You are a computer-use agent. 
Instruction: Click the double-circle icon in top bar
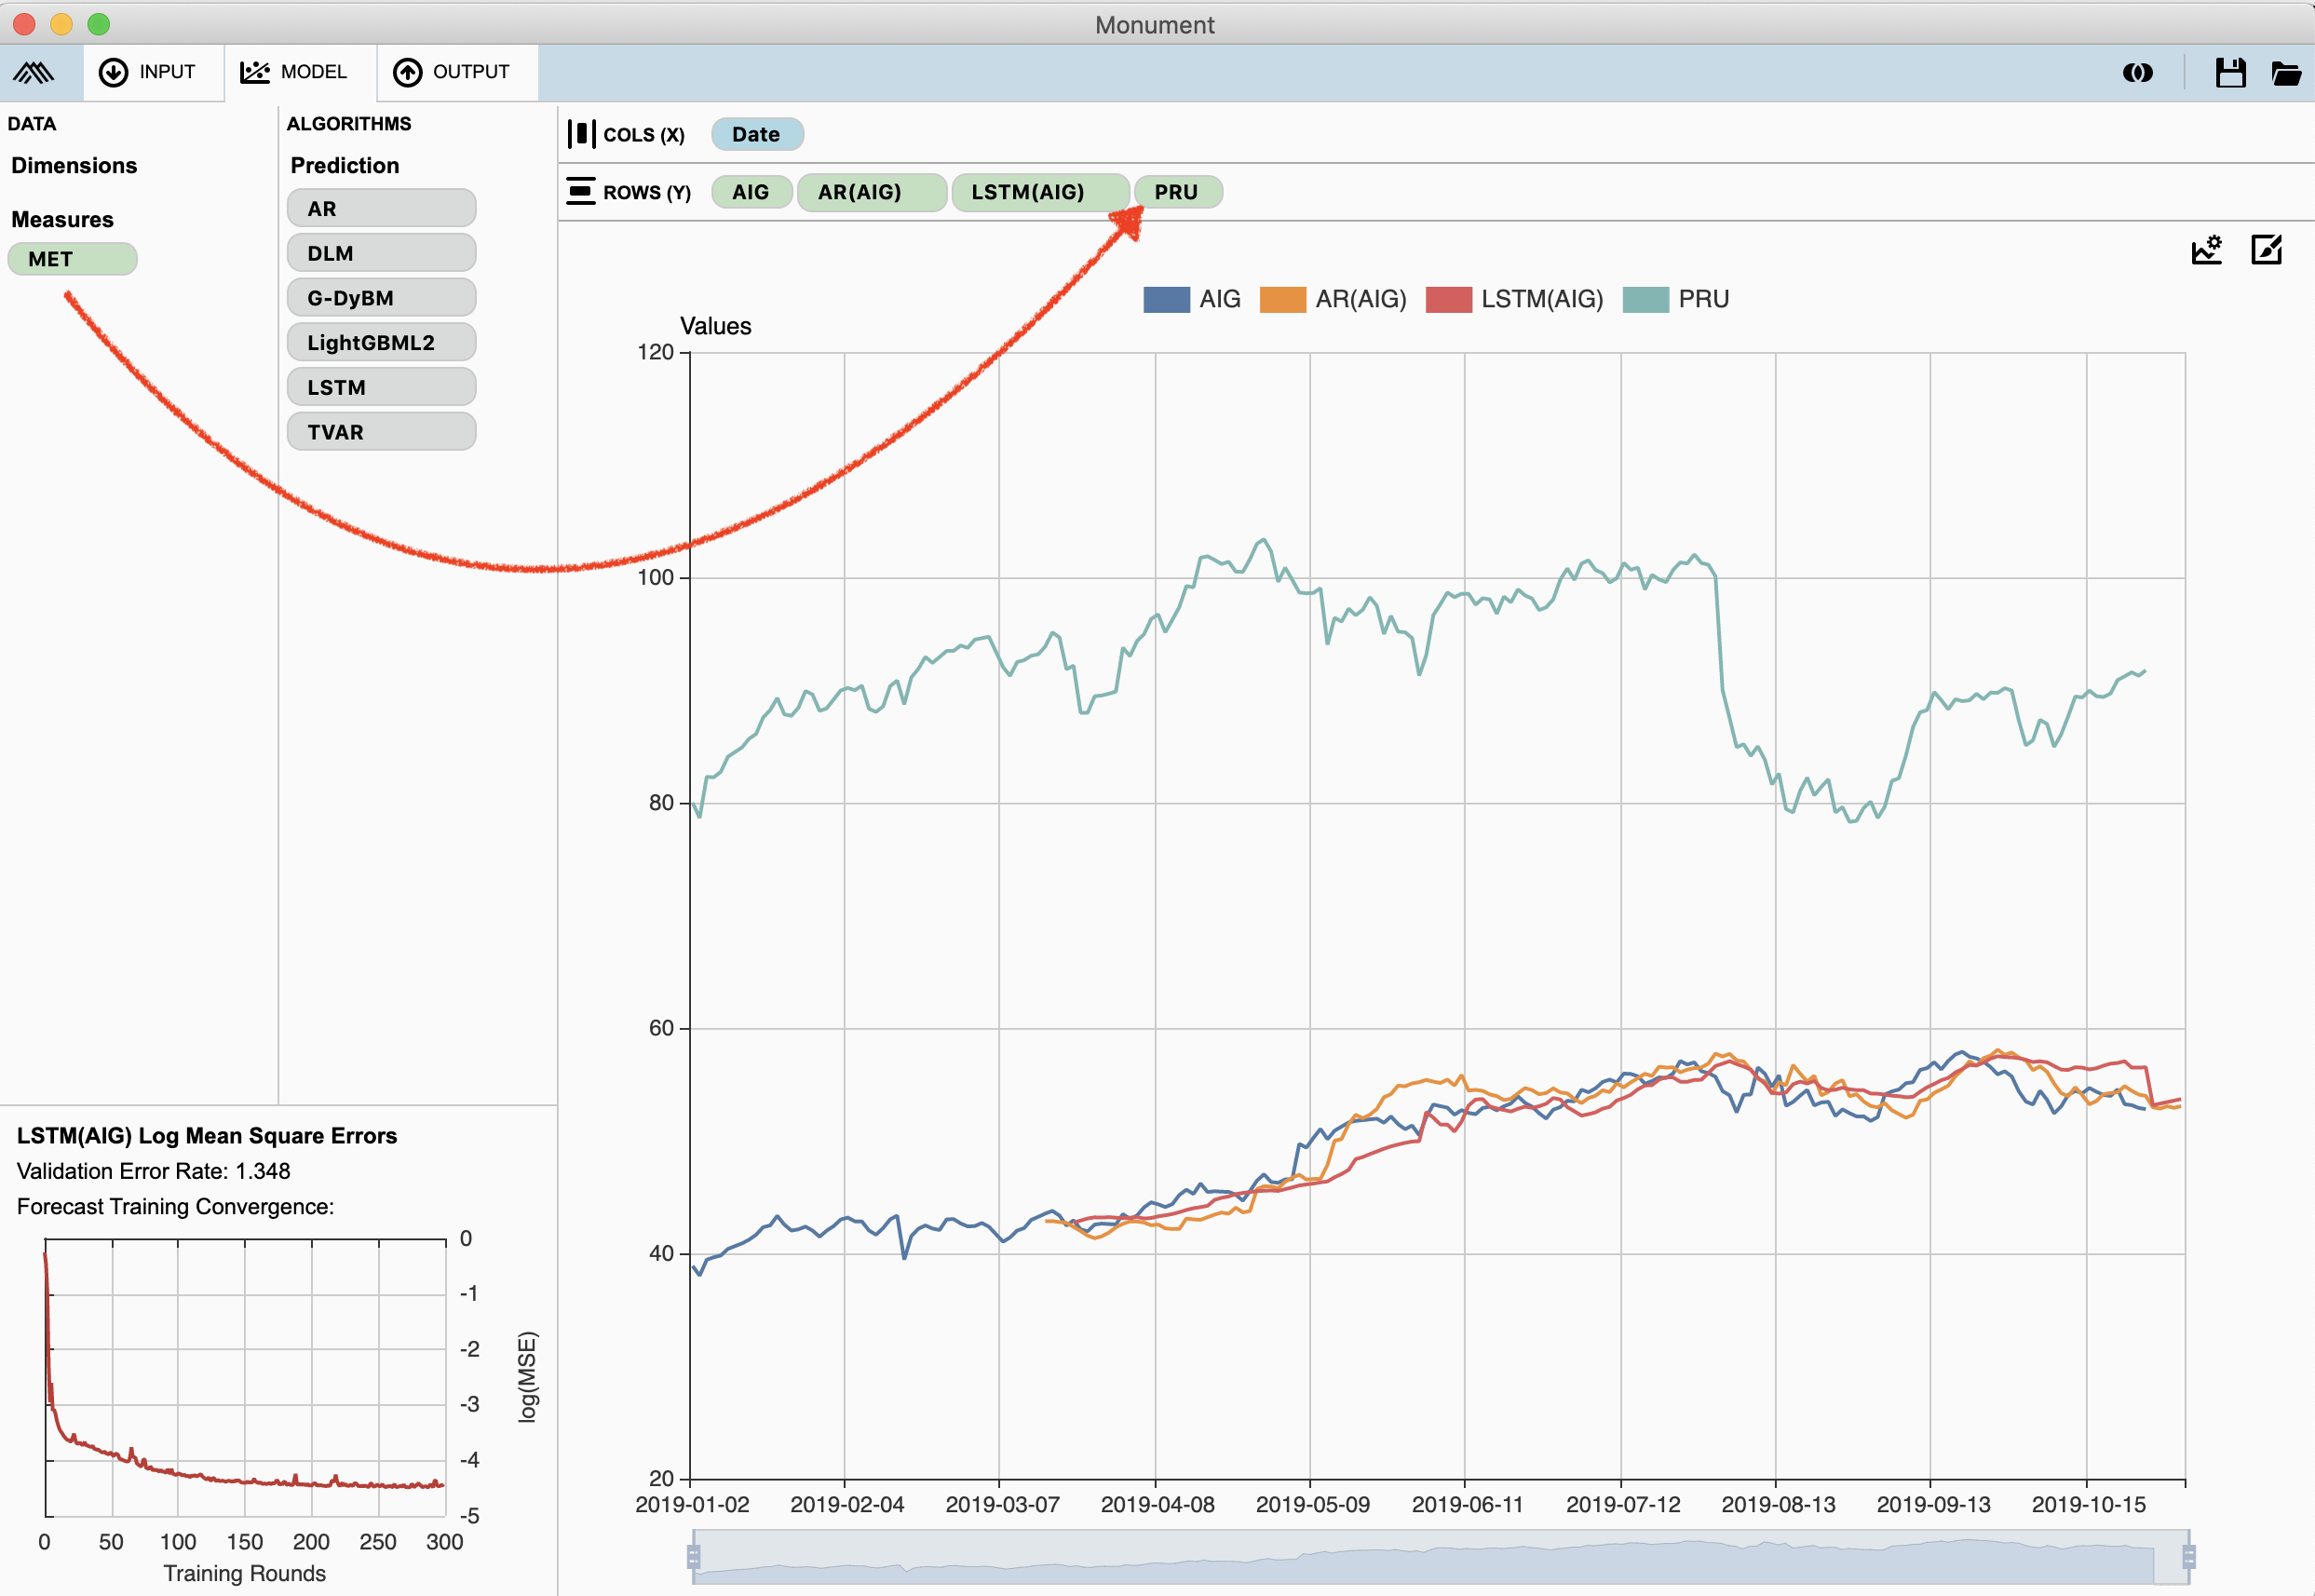click(2138, 72)
